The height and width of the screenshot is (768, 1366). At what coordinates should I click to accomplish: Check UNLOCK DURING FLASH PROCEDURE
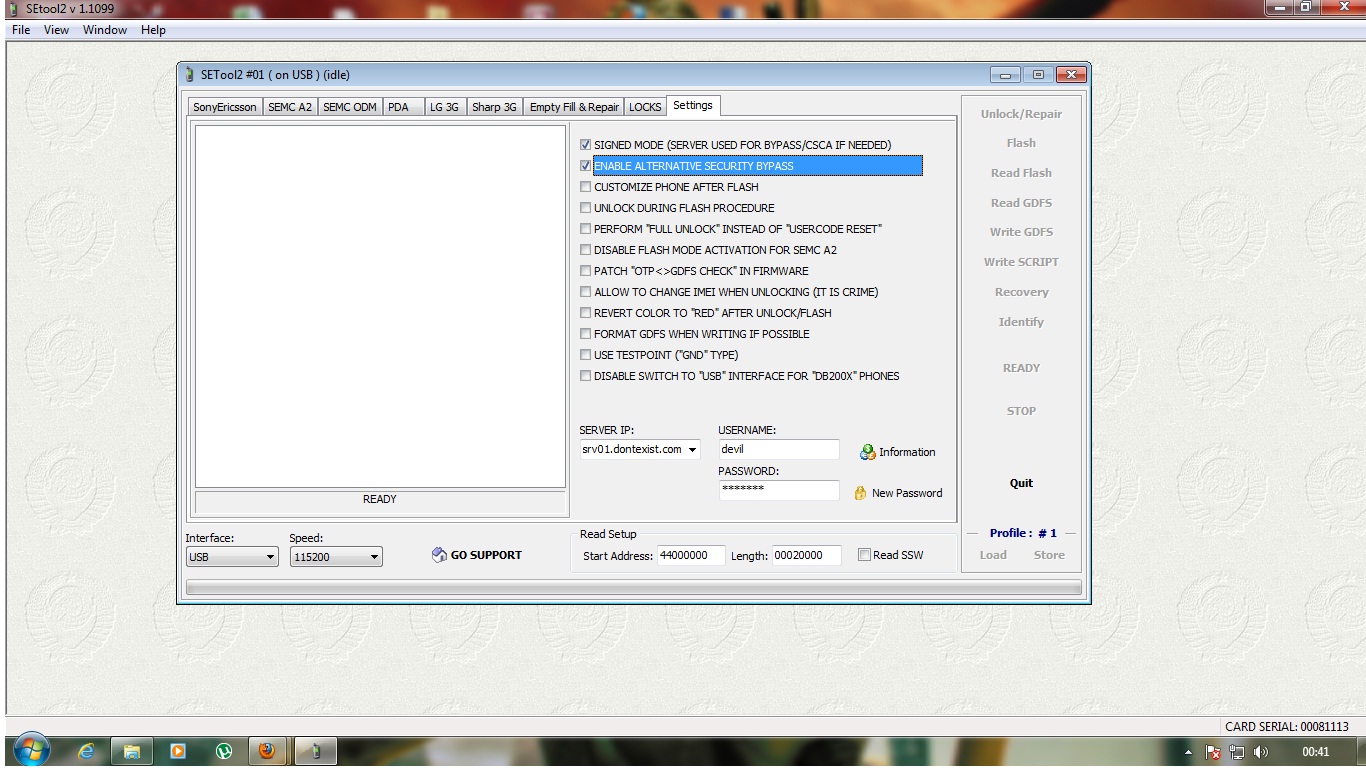click(x=586, y=208)
